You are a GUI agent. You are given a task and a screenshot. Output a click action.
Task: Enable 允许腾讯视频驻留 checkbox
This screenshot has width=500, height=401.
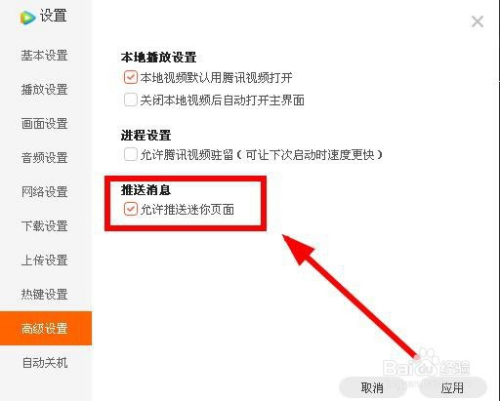(130, 154)
